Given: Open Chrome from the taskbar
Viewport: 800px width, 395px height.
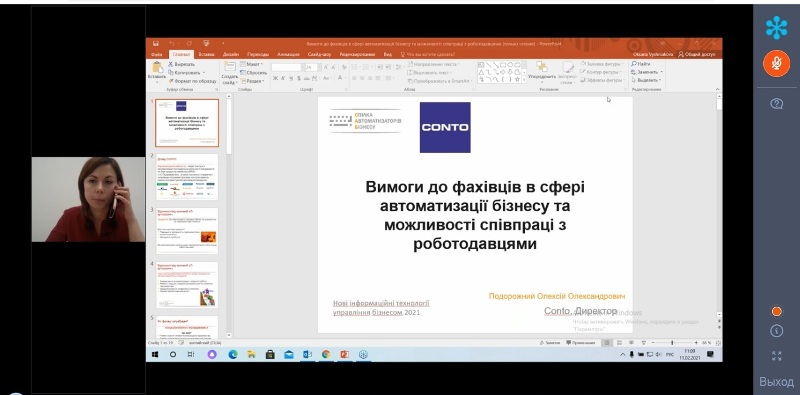Looking at the screenshot, I should 326,354.
